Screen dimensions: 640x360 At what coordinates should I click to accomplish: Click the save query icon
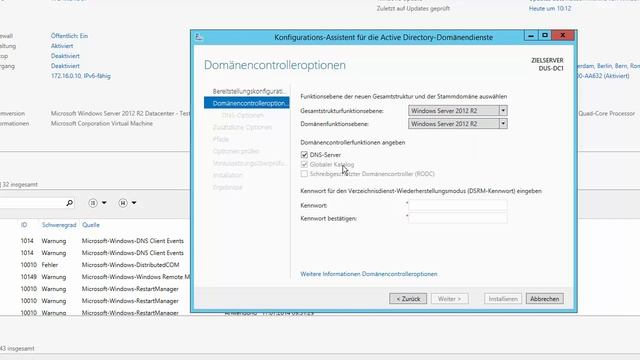point(123,203)
